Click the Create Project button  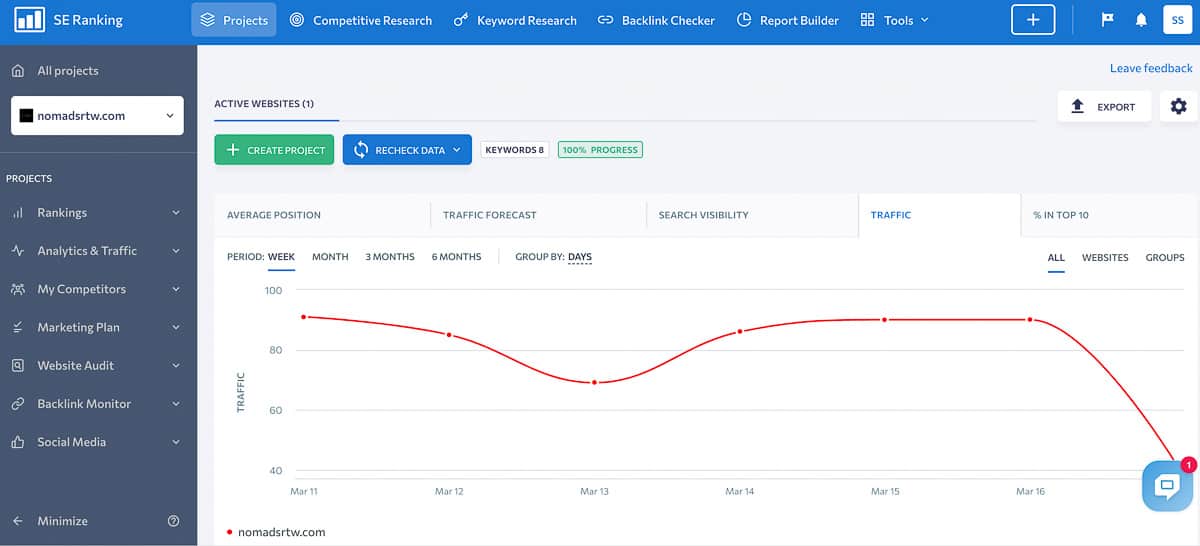click(x=274, y=150)
